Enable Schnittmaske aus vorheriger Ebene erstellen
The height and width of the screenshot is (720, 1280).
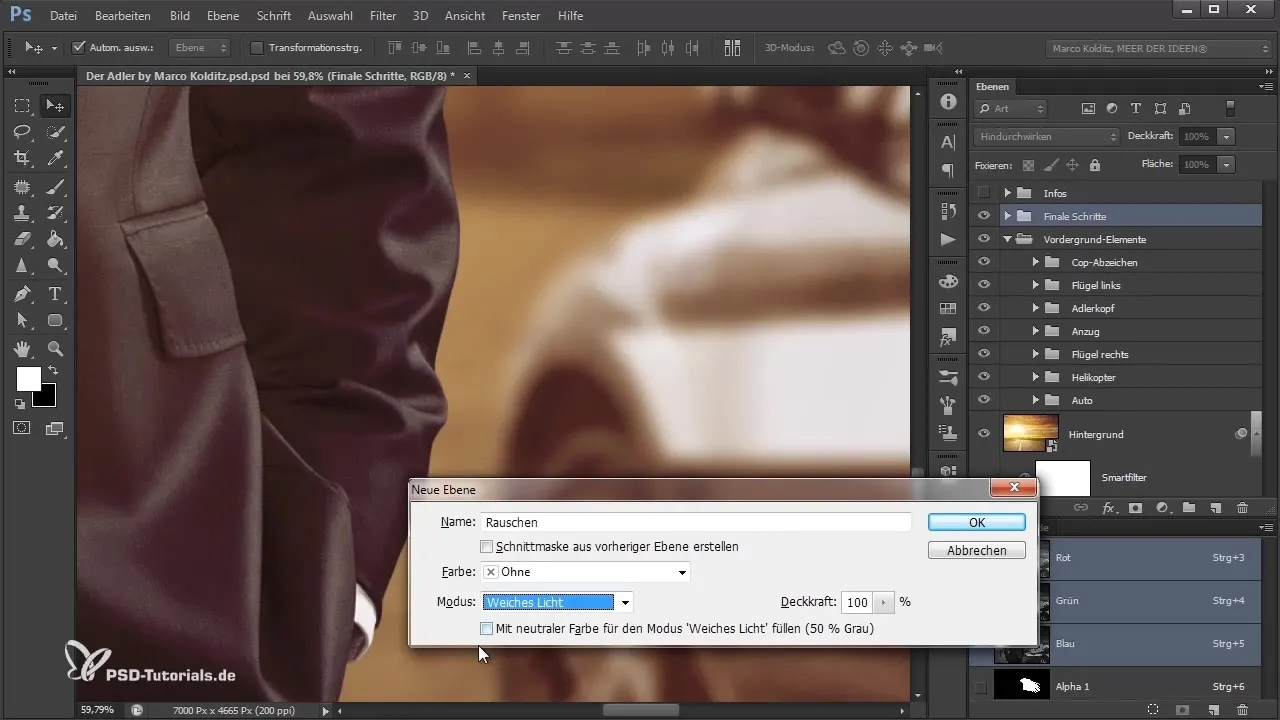pos(486,547)
